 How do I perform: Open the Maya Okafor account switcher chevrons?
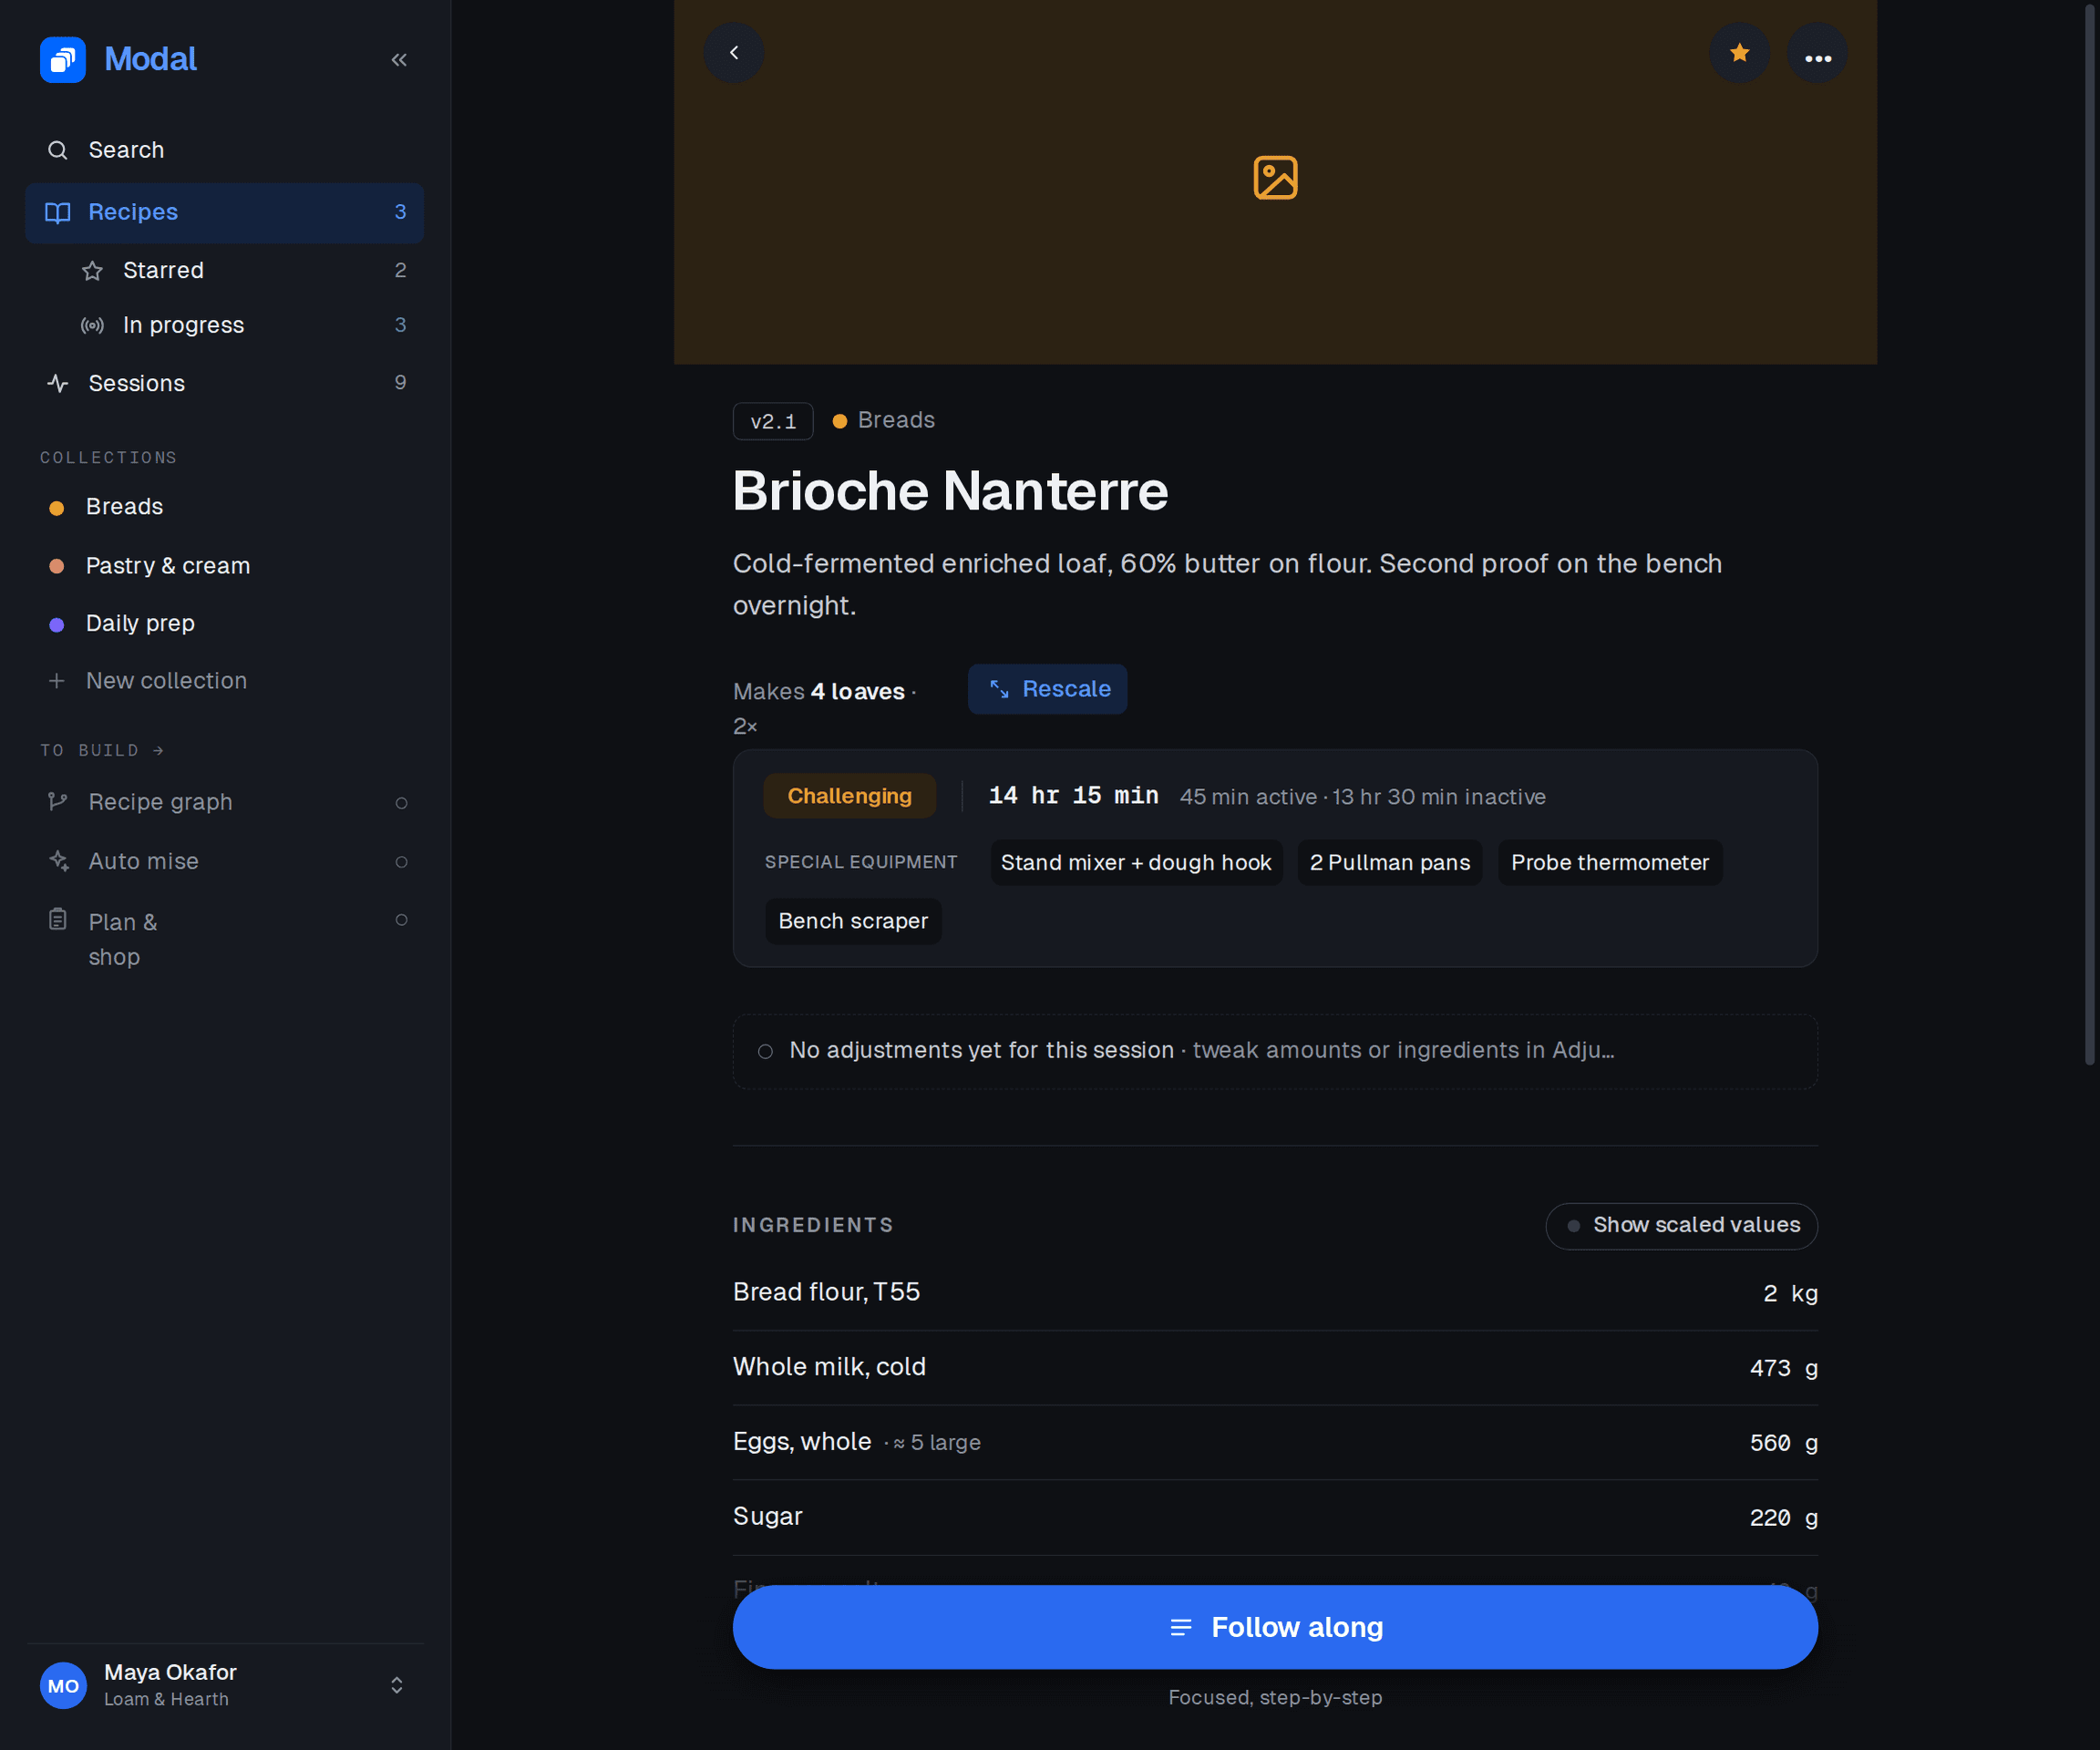[x=397, y=1685]
